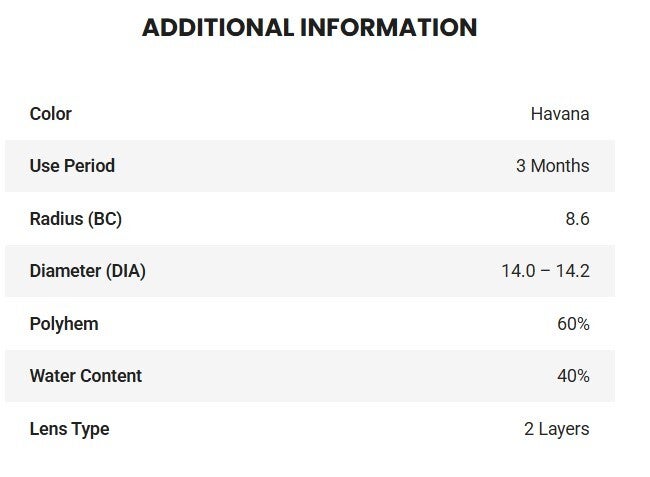Screen dimensions: 650x477
Task: Click the 2 Layers value
Action: (x=557, y=429)
